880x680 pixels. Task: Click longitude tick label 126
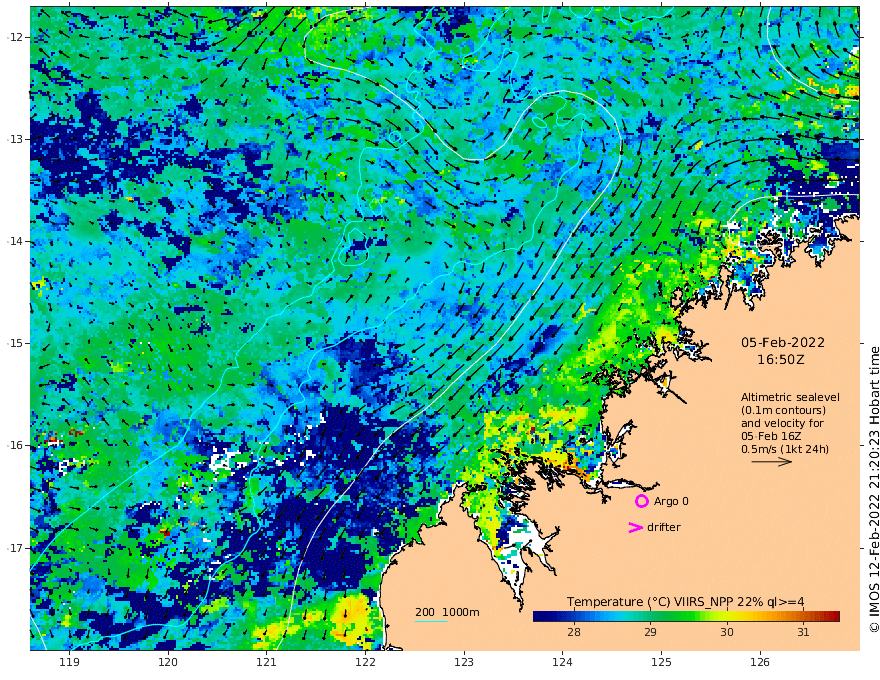760,663
